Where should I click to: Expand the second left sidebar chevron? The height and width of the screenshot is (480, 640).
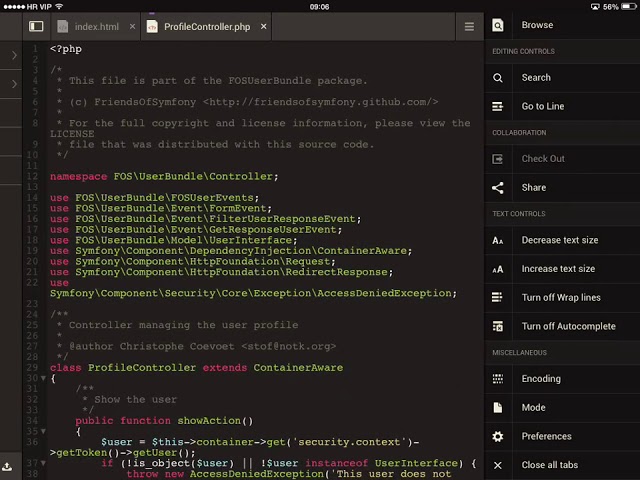coord(14,84)
